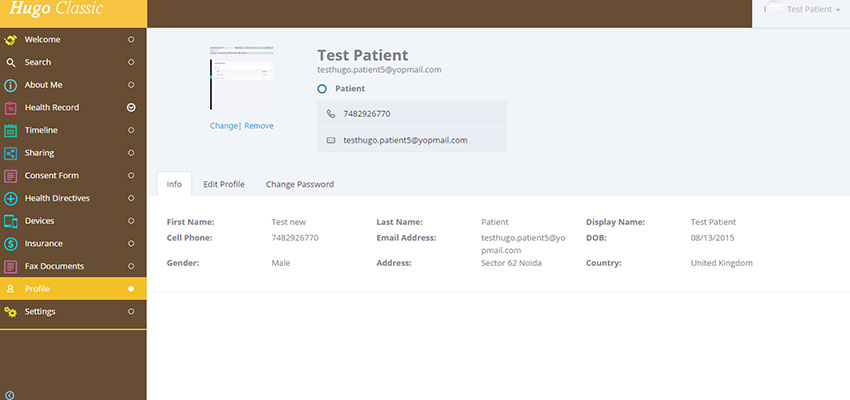Click the Devices icon in sidebar
850x400 pixels.
point(10,221)
